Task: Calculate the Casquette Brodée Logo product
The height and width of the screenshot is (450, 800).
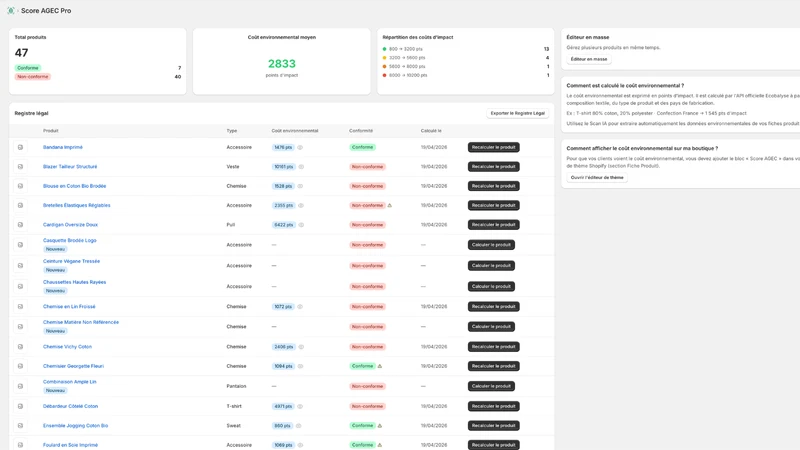Action: click(491, 245)
